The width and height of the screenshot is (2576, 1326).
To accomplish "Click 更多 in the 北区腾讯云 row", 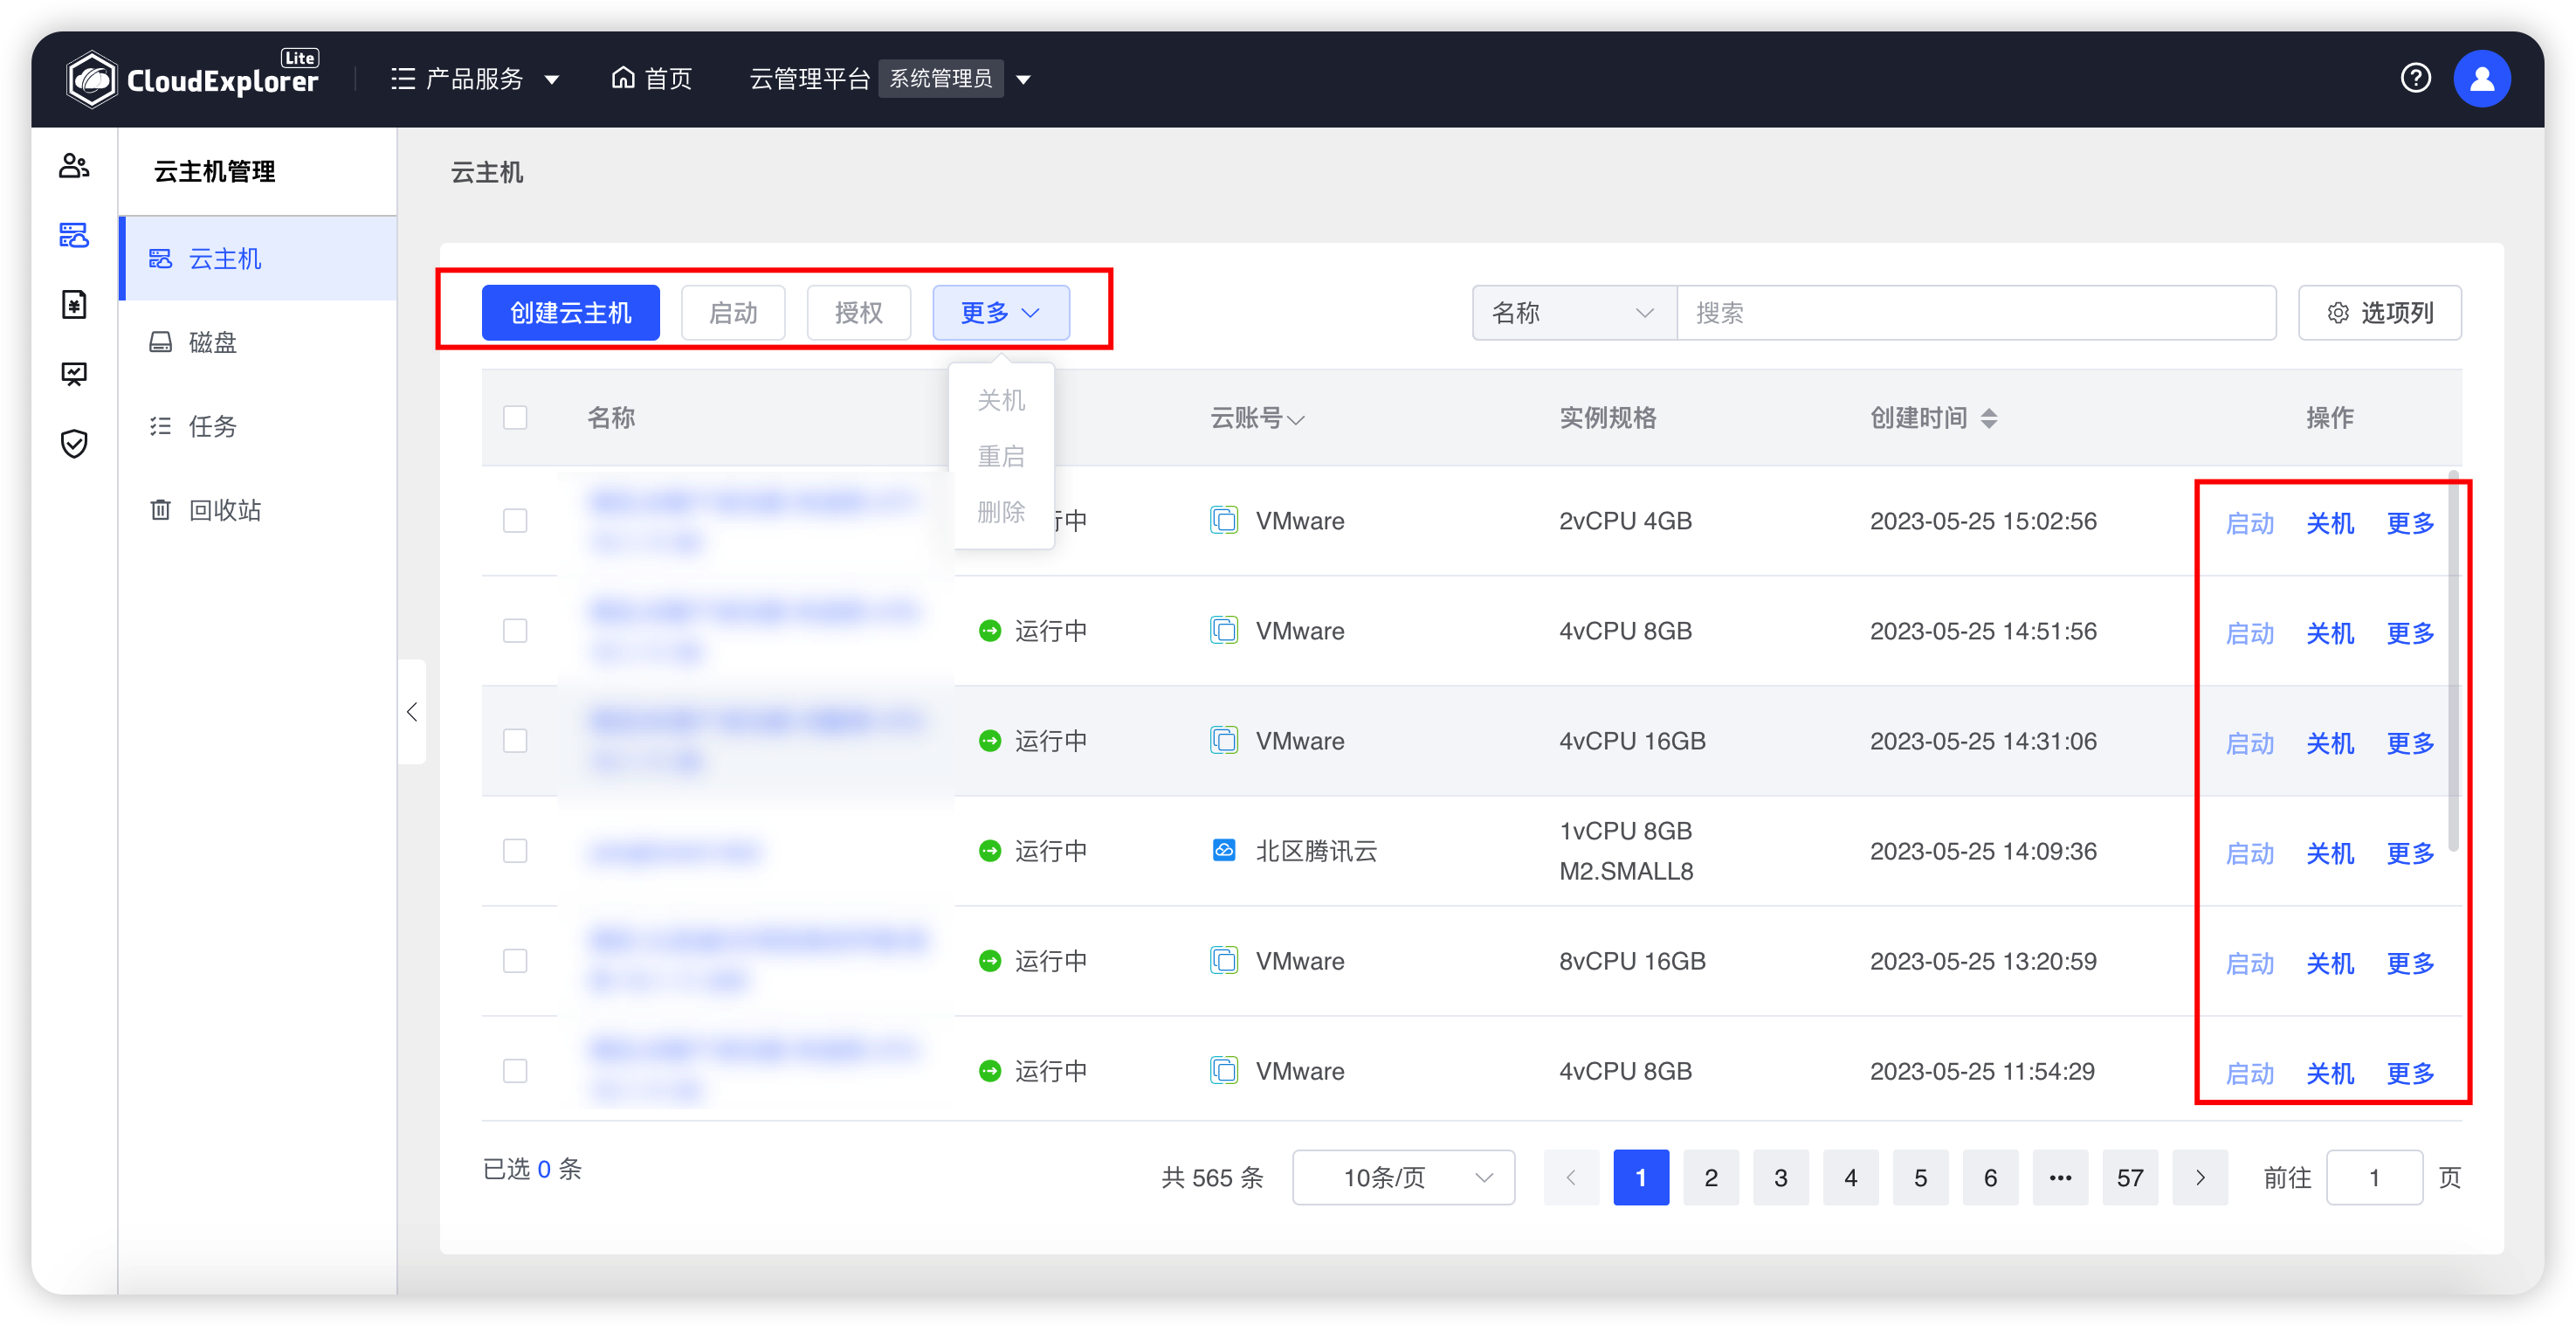I will pos(2409,853).
